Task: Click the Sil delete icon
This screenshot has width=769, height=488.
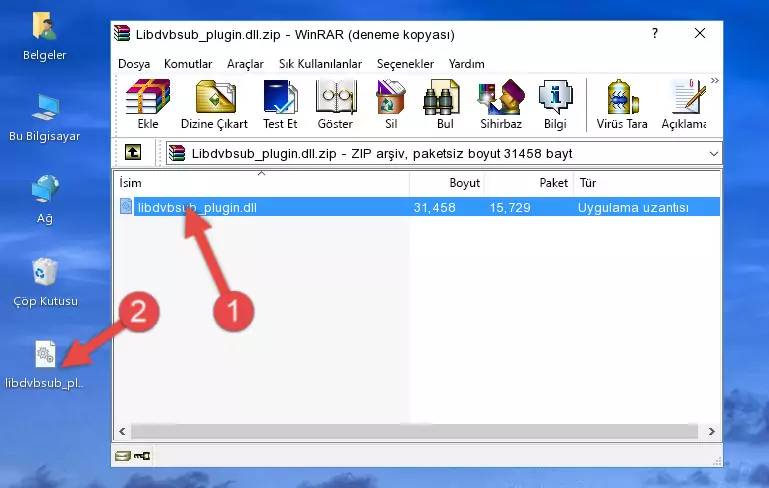Action: coord(391,104)
